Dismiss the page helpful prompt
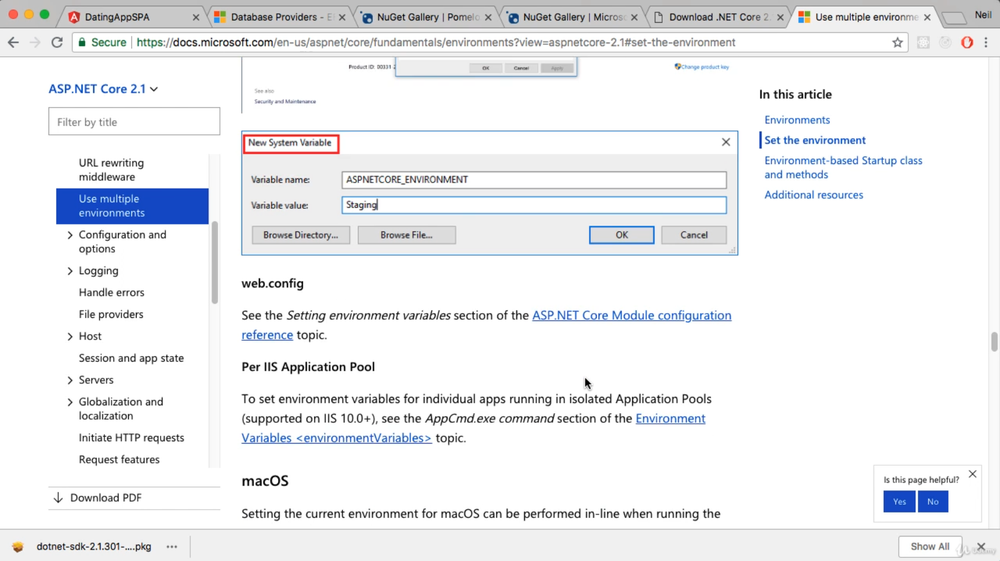Image resolution: width=1000 pixels, height=561 pixels. pyautogui.click(x=973, y=474)
